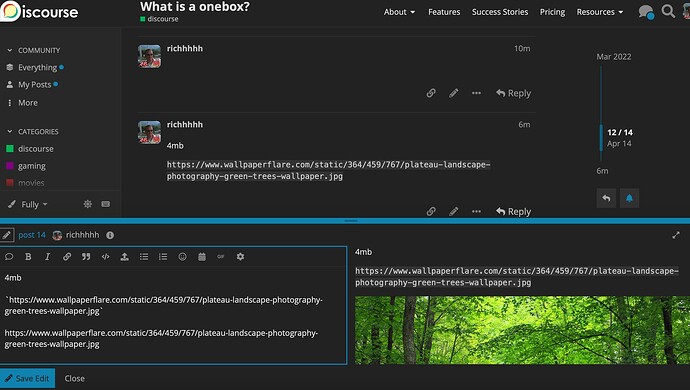The height and width of the screenshot is (390, 690).
Task: Click the GIF toolbar icon
Action: click(221, 257)
